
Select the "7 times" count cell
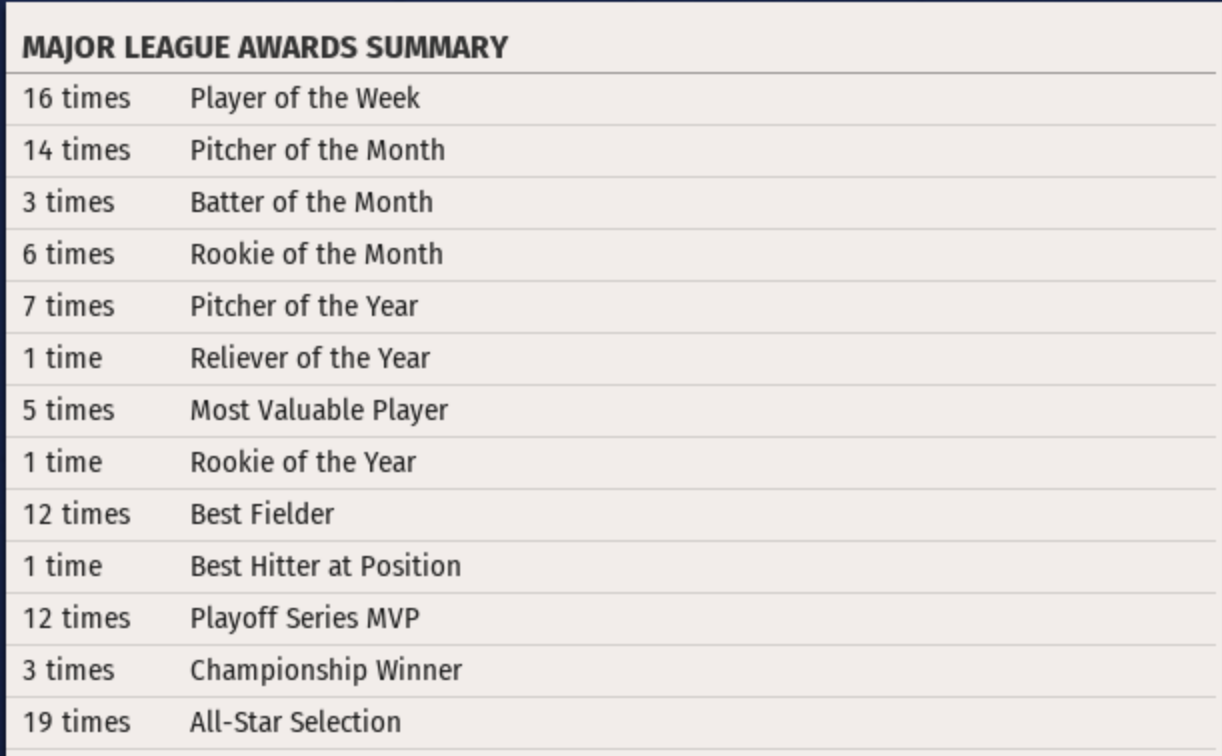click(68, 306)
